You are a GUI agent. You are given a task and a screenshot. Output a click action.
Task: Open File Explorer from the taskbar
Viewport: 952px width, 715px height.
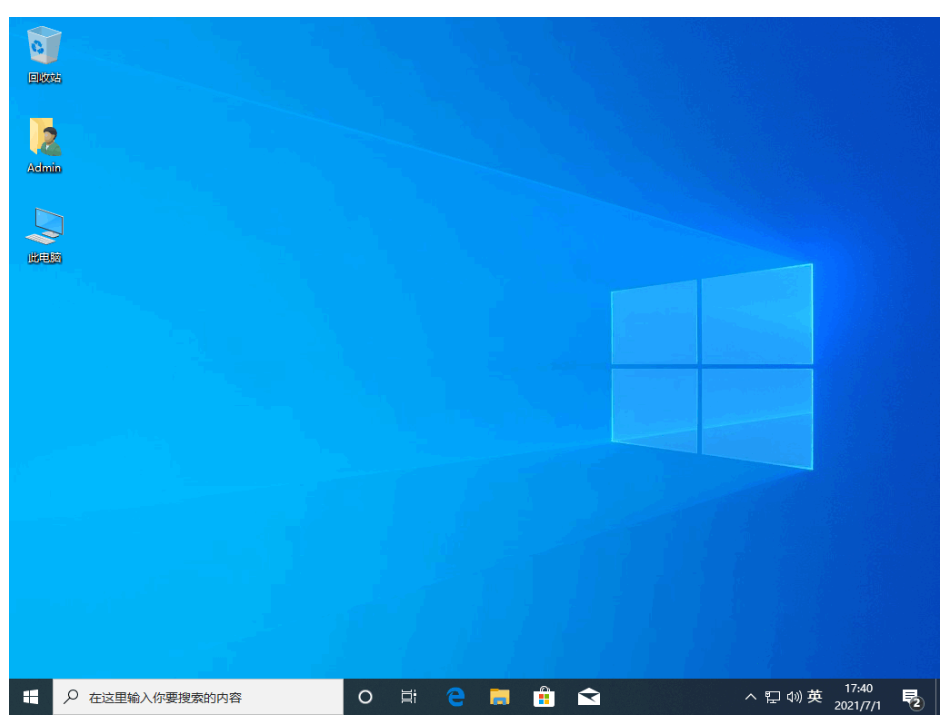(500, 697)
